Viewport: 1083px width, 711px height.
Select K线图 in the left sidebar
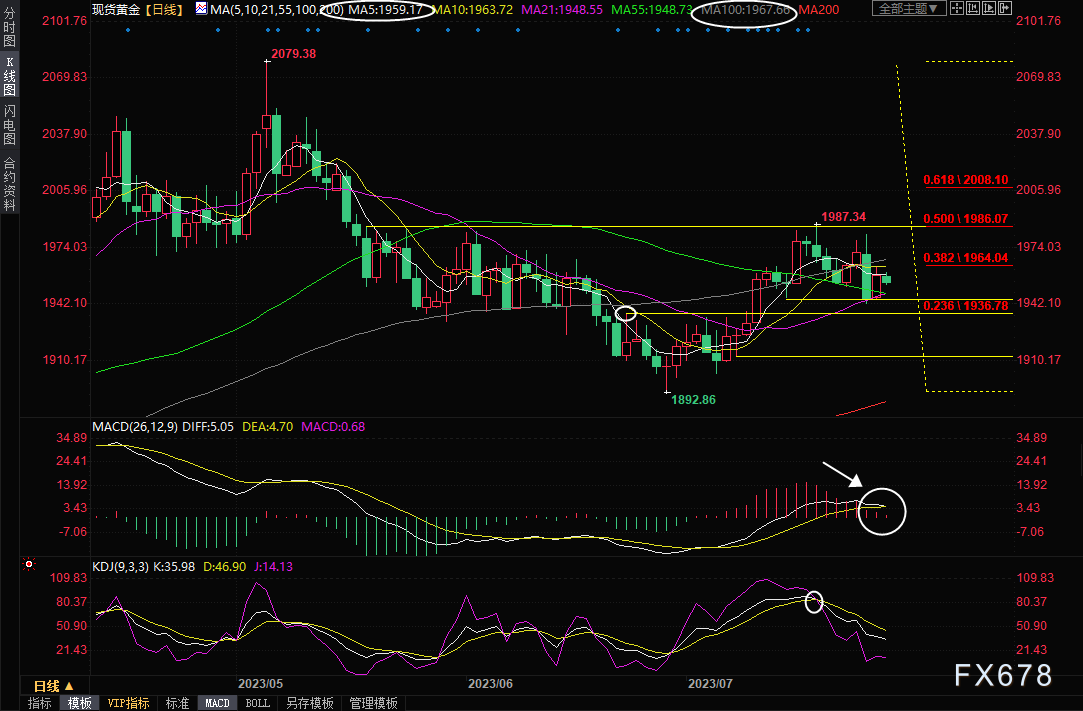9,77
